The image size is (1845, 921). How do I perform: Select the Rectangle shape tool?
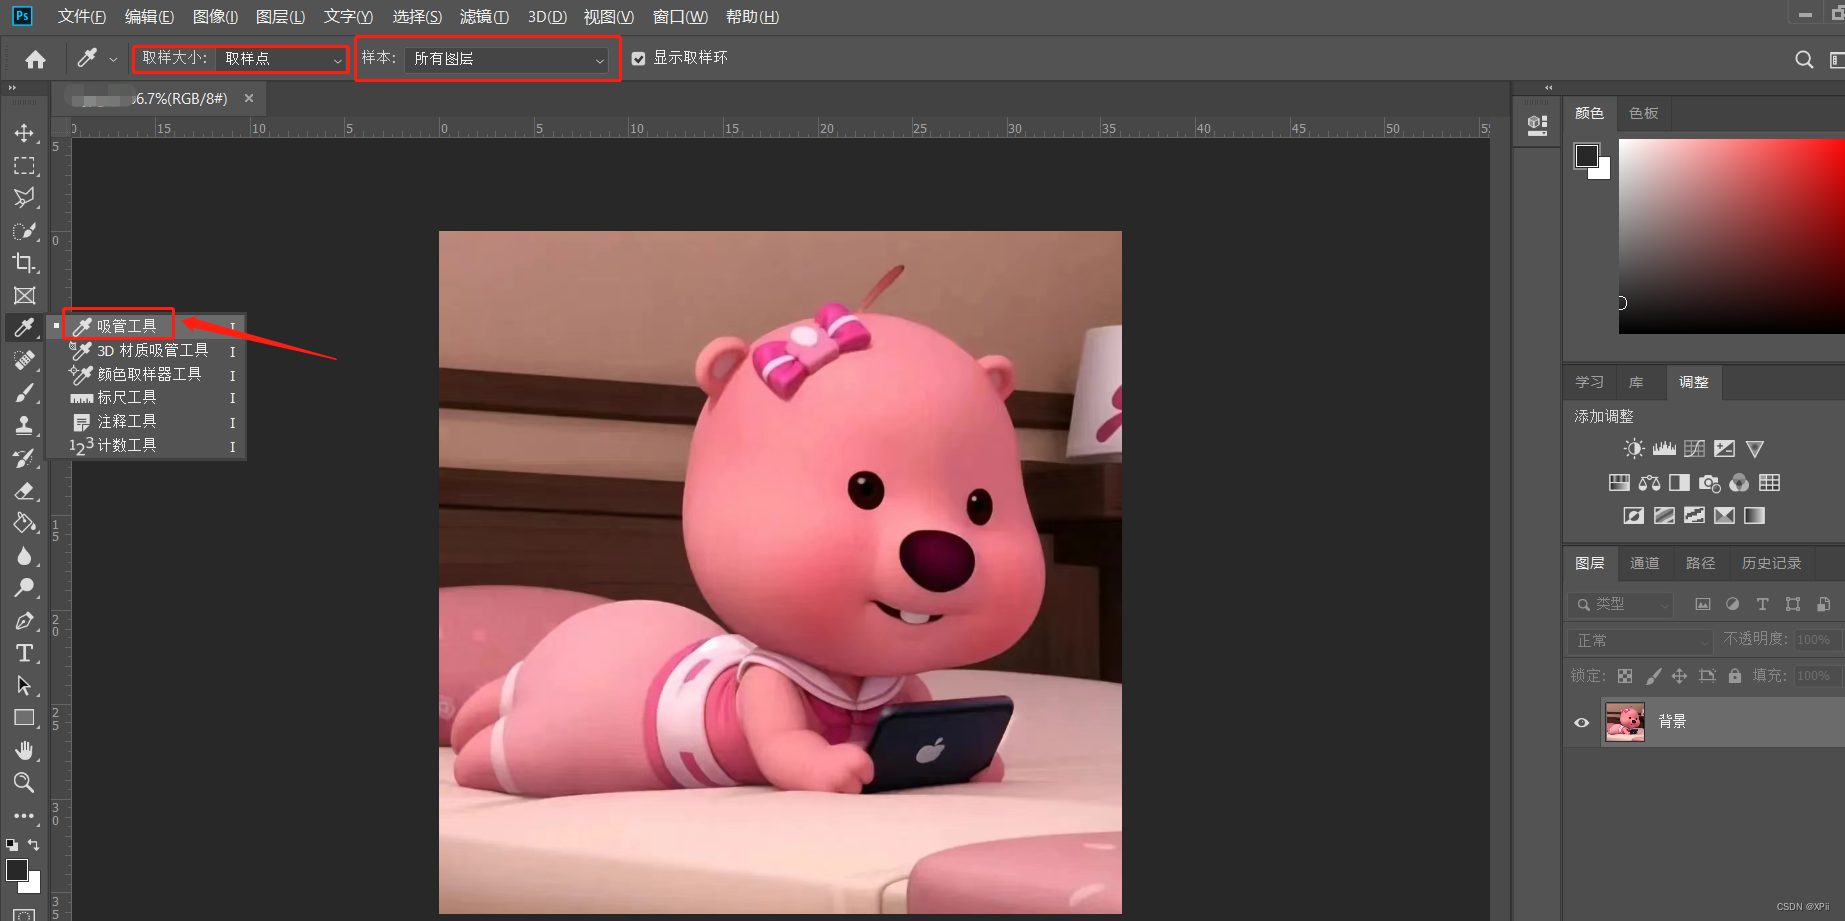point(24,718)
